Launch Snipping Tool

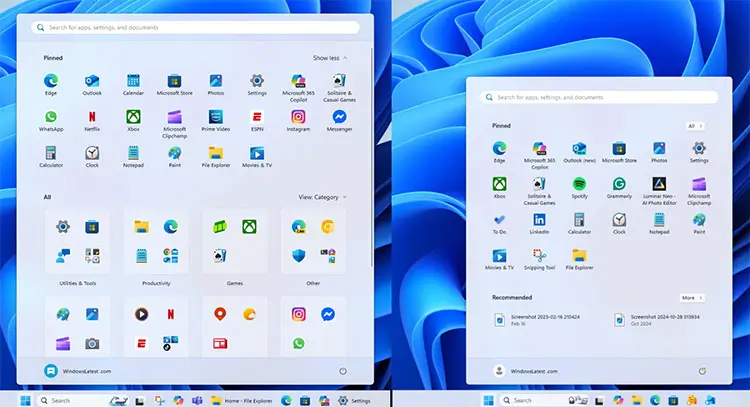point(539,259)
